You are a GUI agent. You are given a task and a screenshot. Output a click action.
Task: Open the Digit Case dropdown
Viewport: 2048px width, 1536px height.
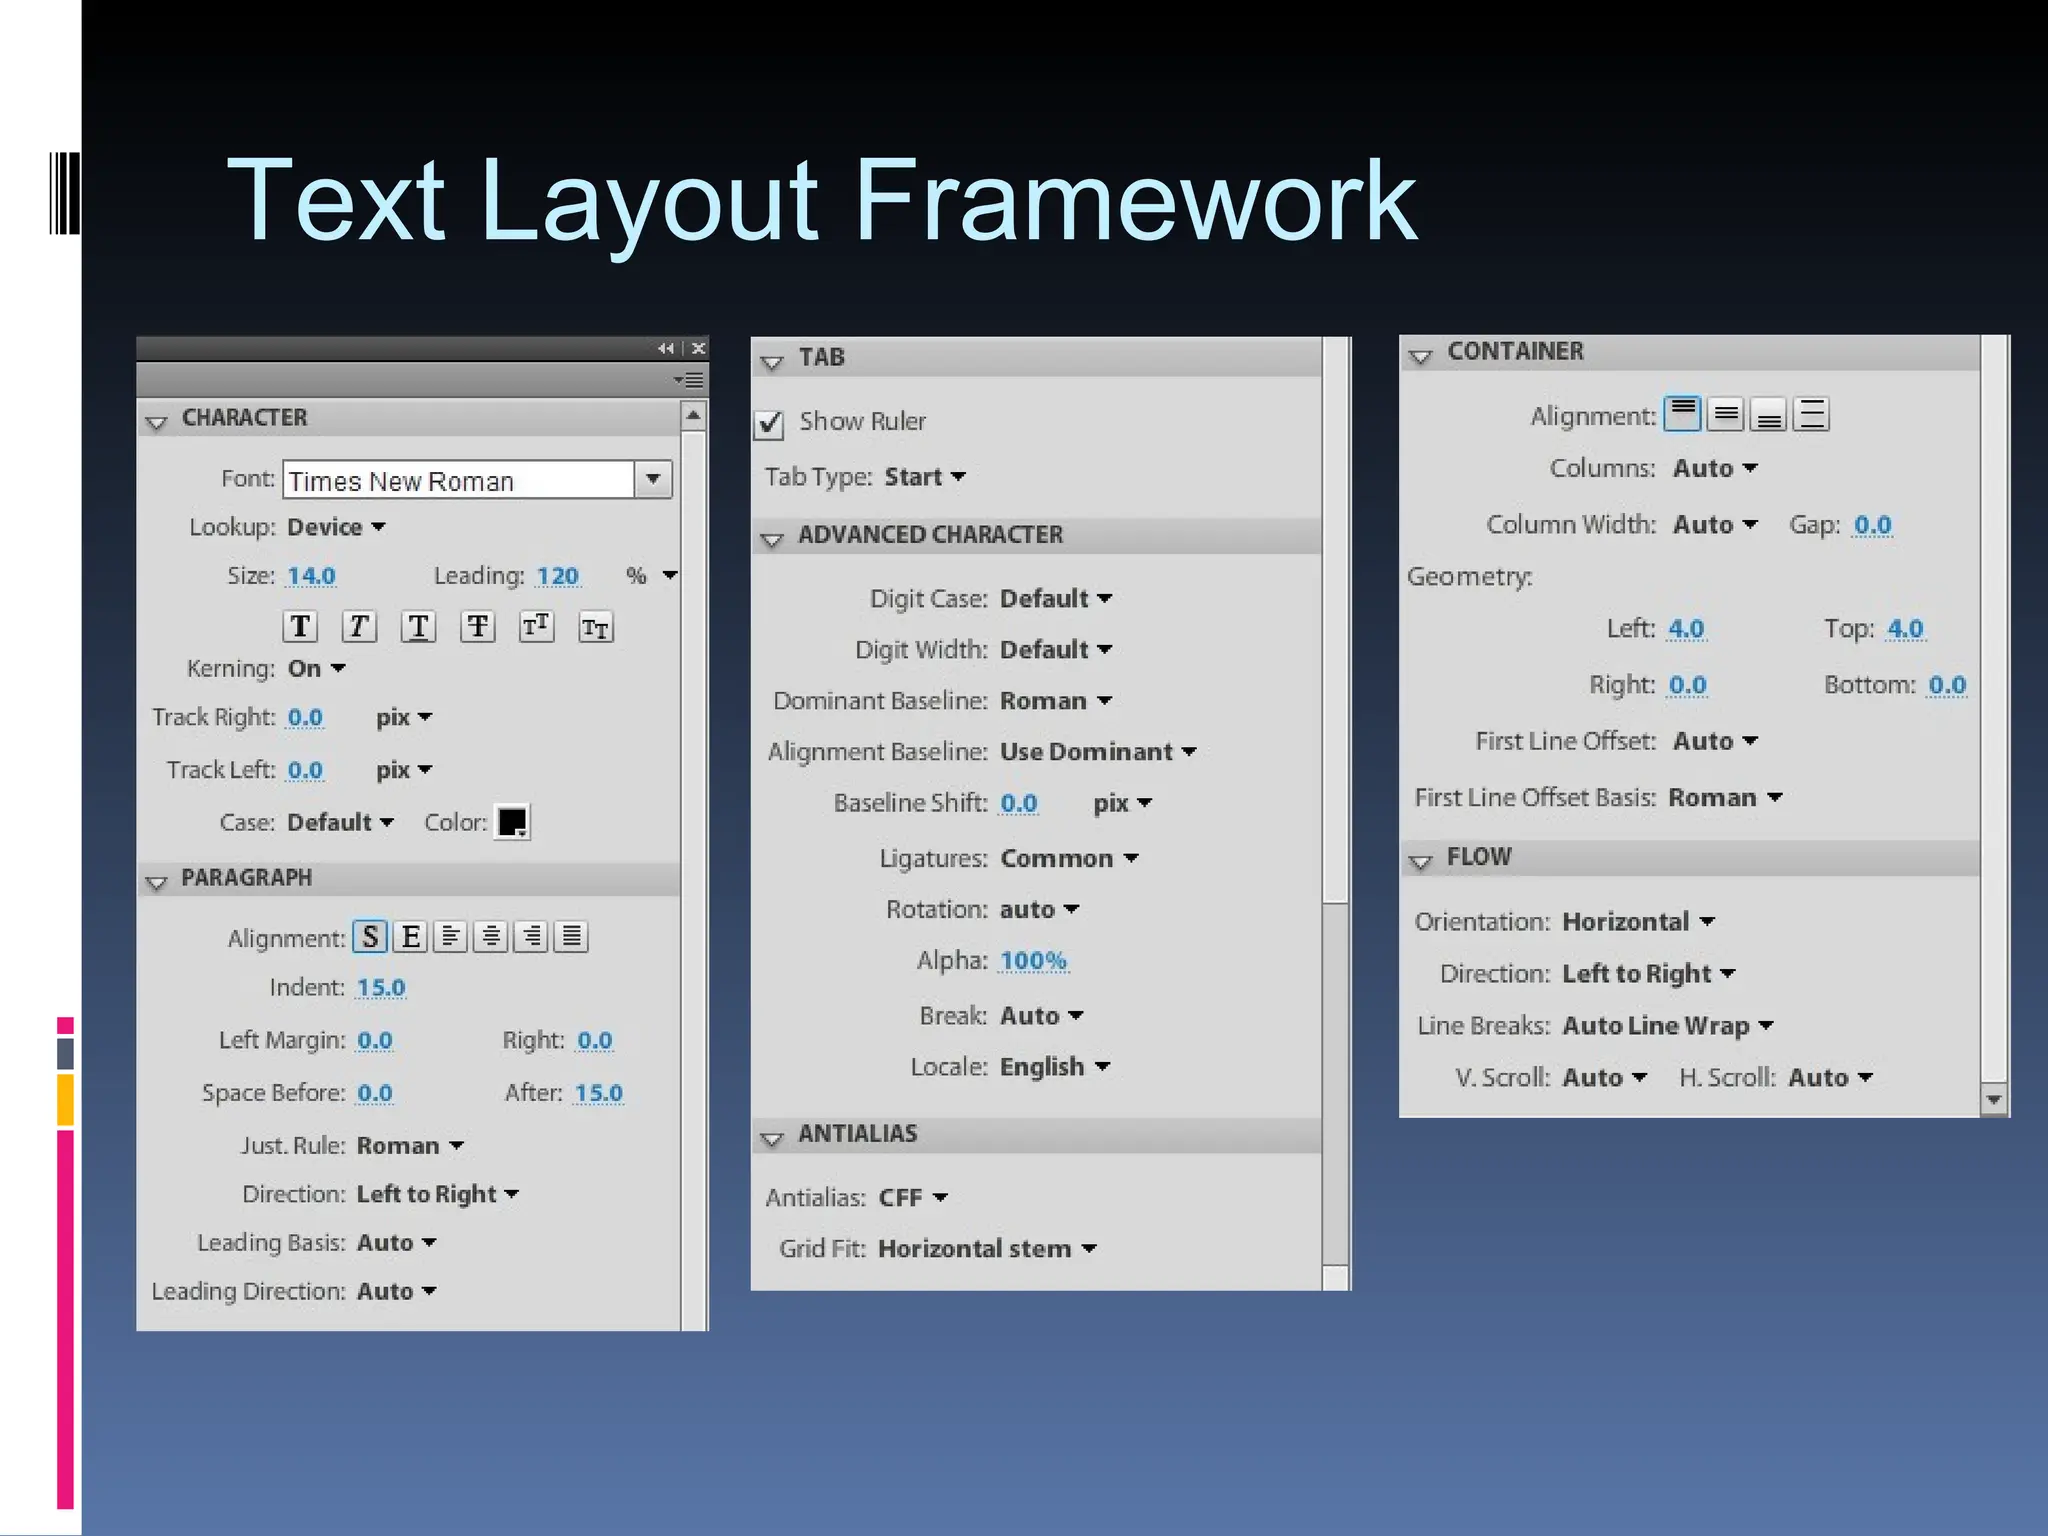point(1056,599)
